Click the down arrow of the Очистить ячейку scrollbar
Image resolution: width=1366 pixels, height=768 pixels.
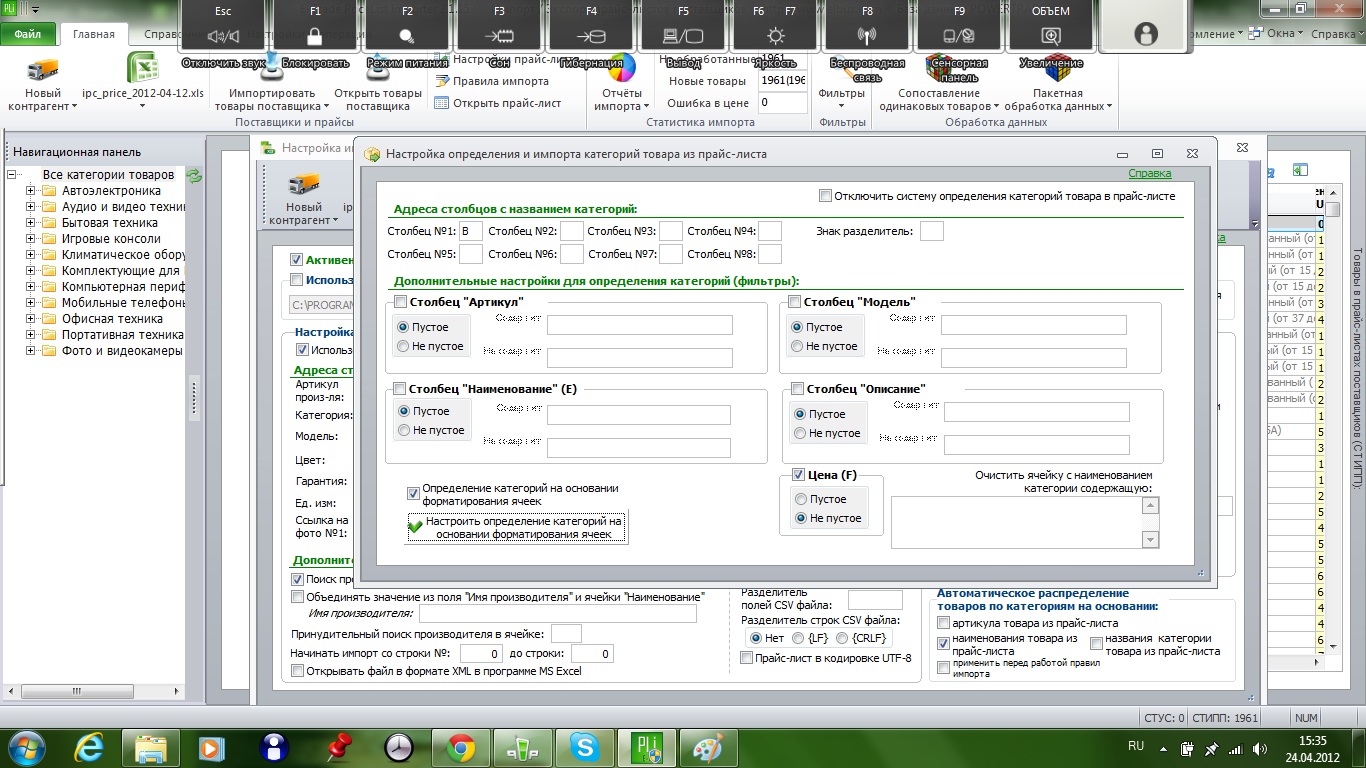1150,540
